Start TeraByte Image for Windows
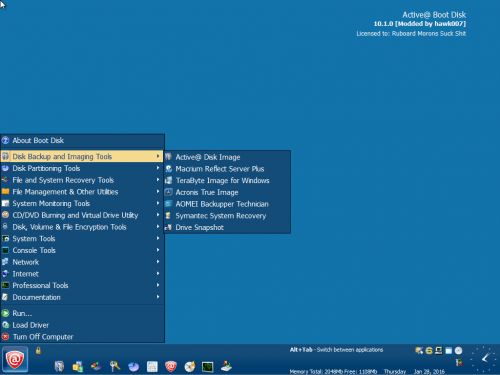500x375 pixels. tap(227, 180)
